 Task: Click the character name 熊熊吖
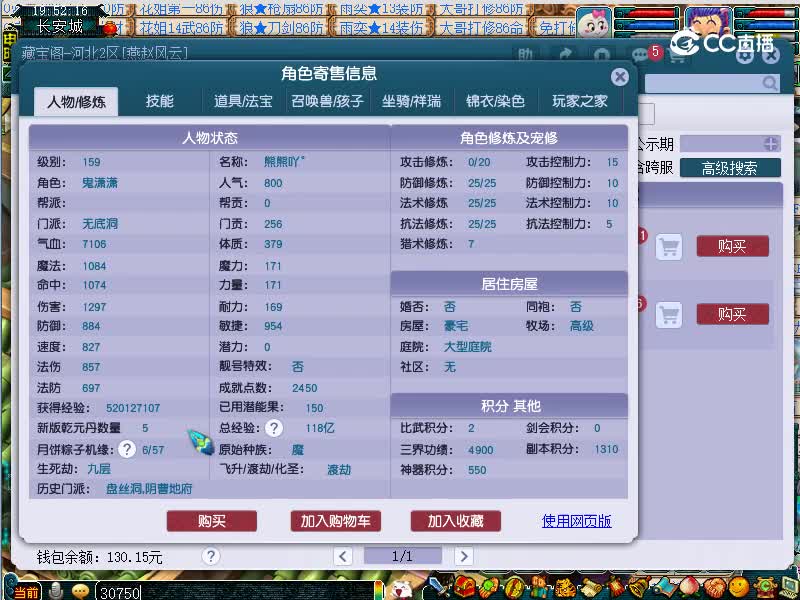tap(284, 162)
